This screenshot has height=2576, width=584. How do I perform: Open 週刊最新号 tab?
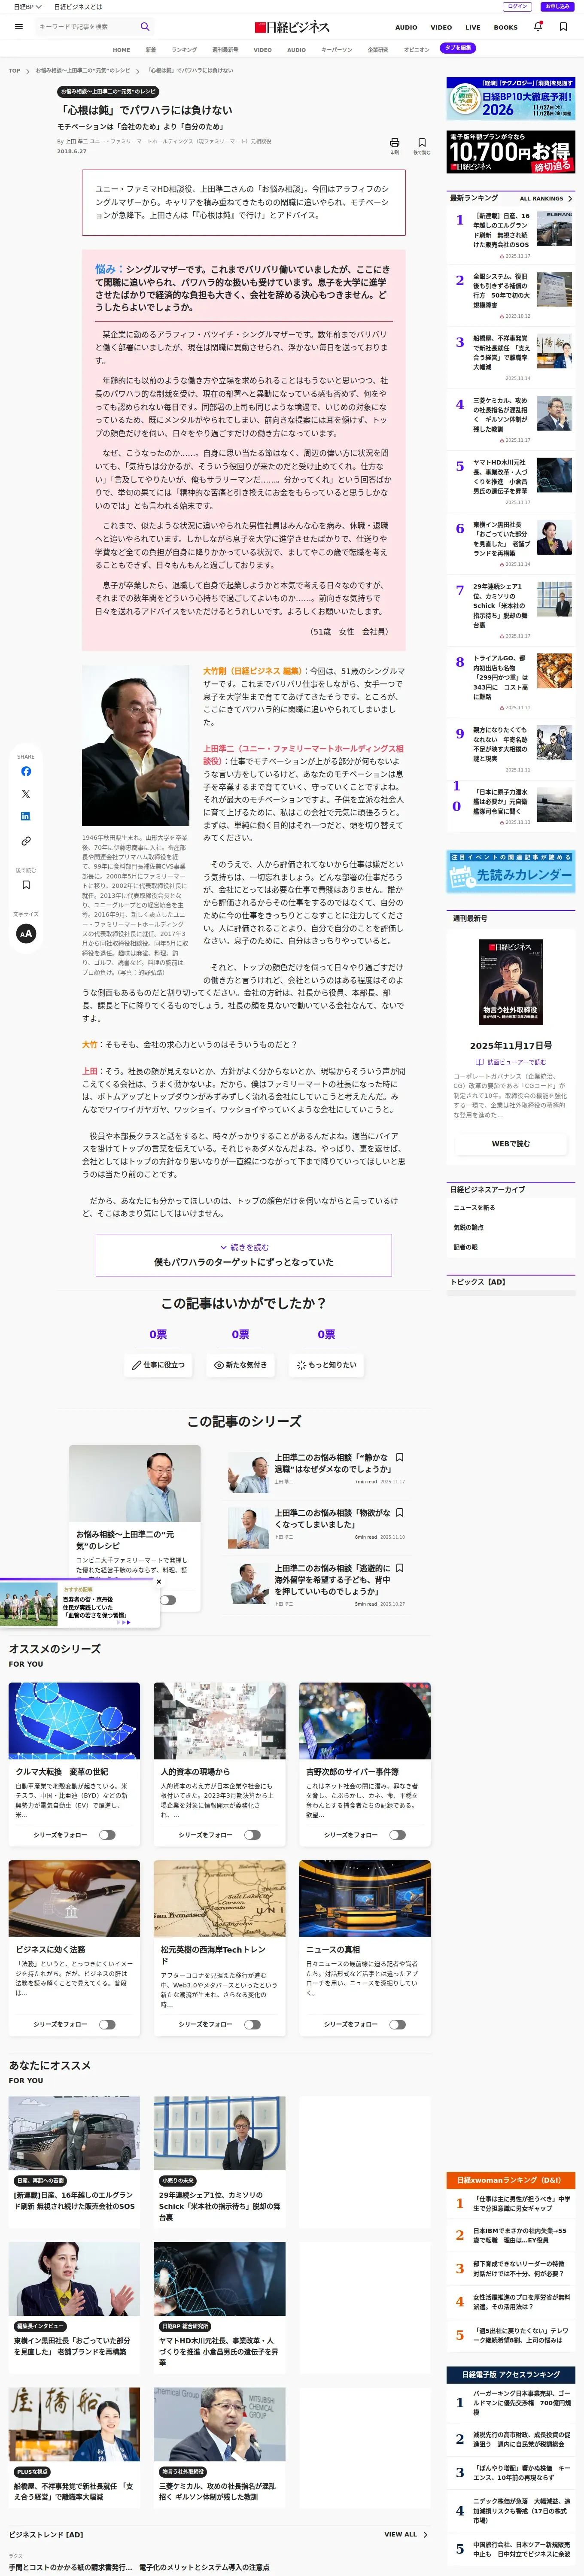tap(225, 49)
